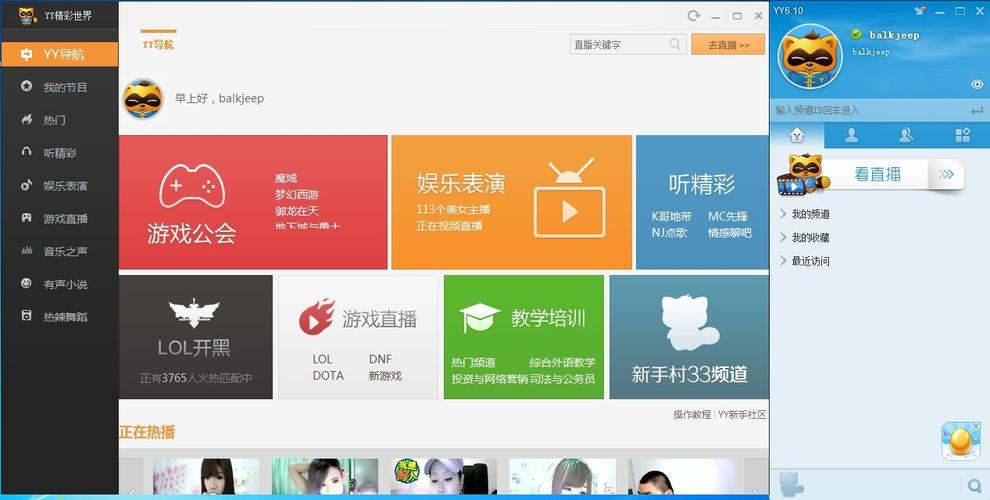Click DNF under 游戏直播 tile
Viewport: 990px width, 500px height.
coord(381,359)
